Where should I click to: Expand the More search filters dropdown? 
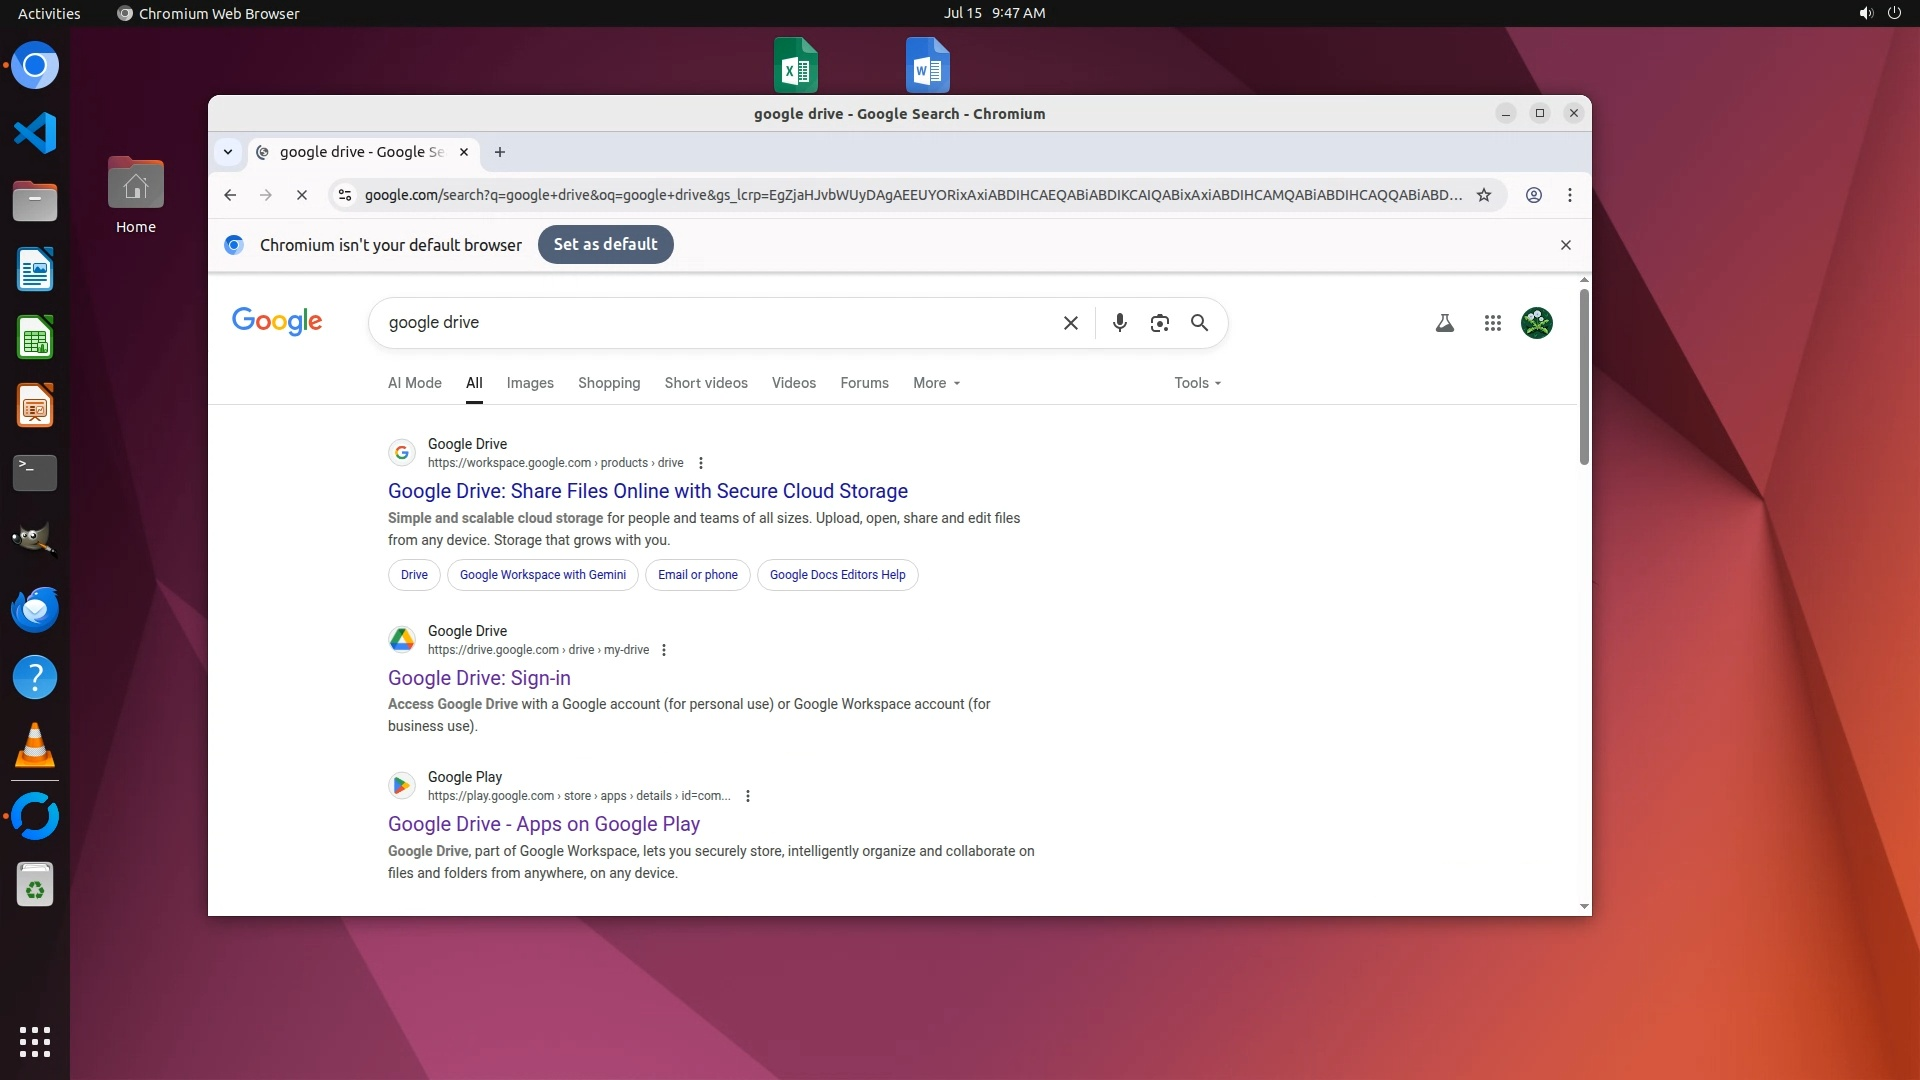[936, 383]
